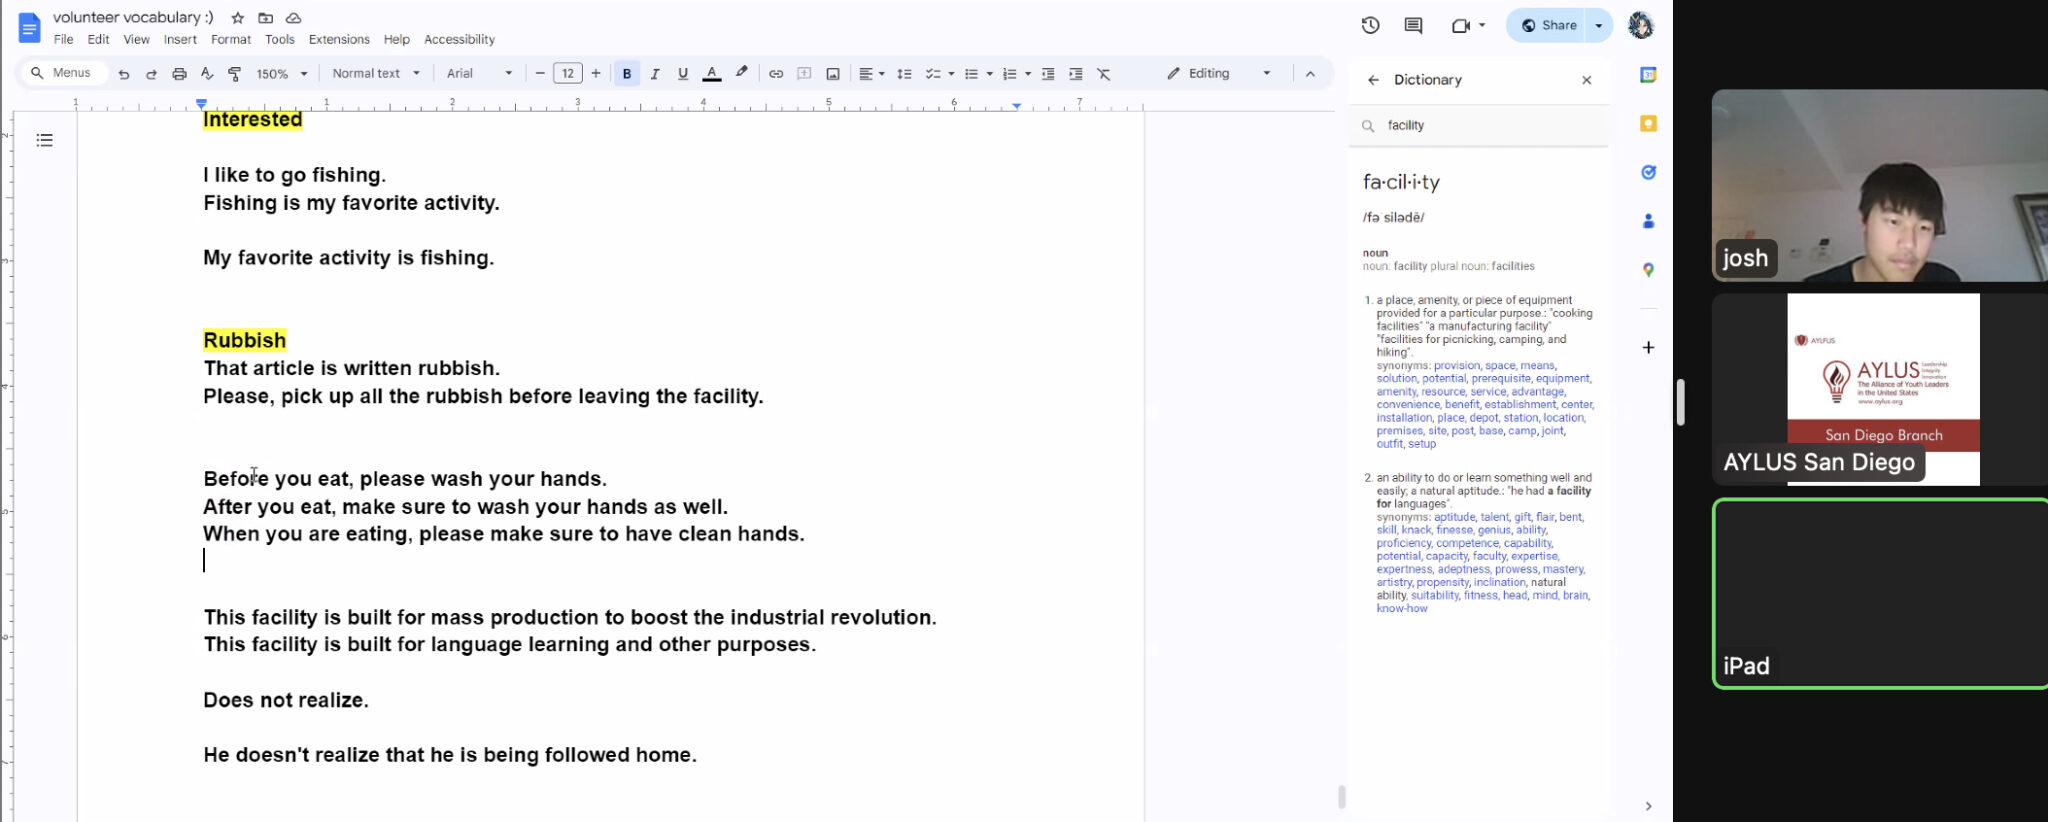Open the View menu
2048x822 pixels.
click(x=136, y=39)
